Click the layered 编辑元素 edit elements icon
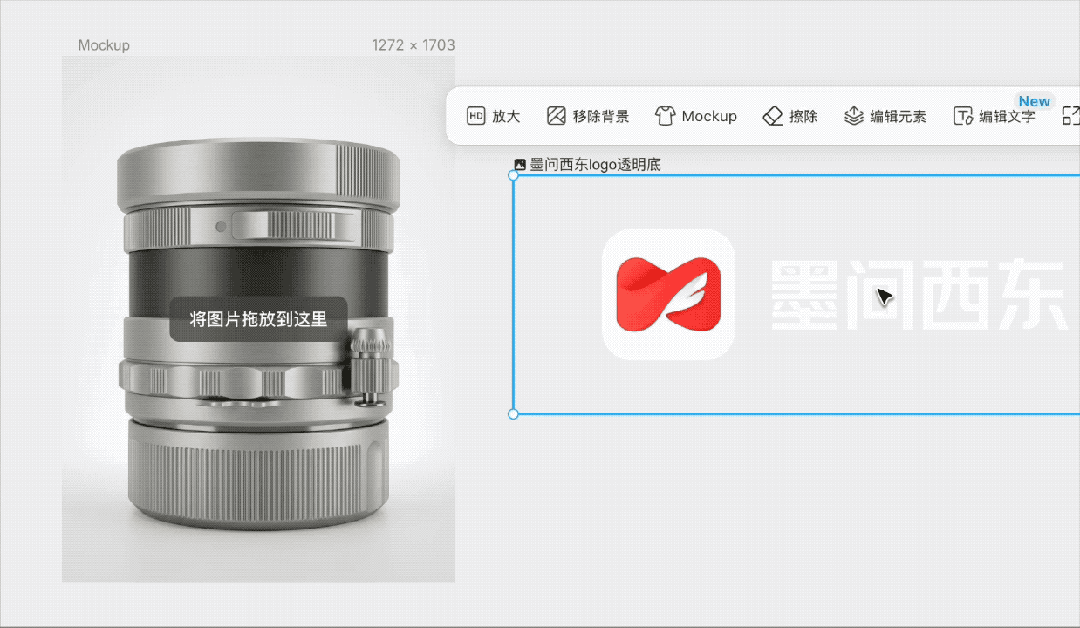Screen dimensions: 1080x628 point(853,116)
